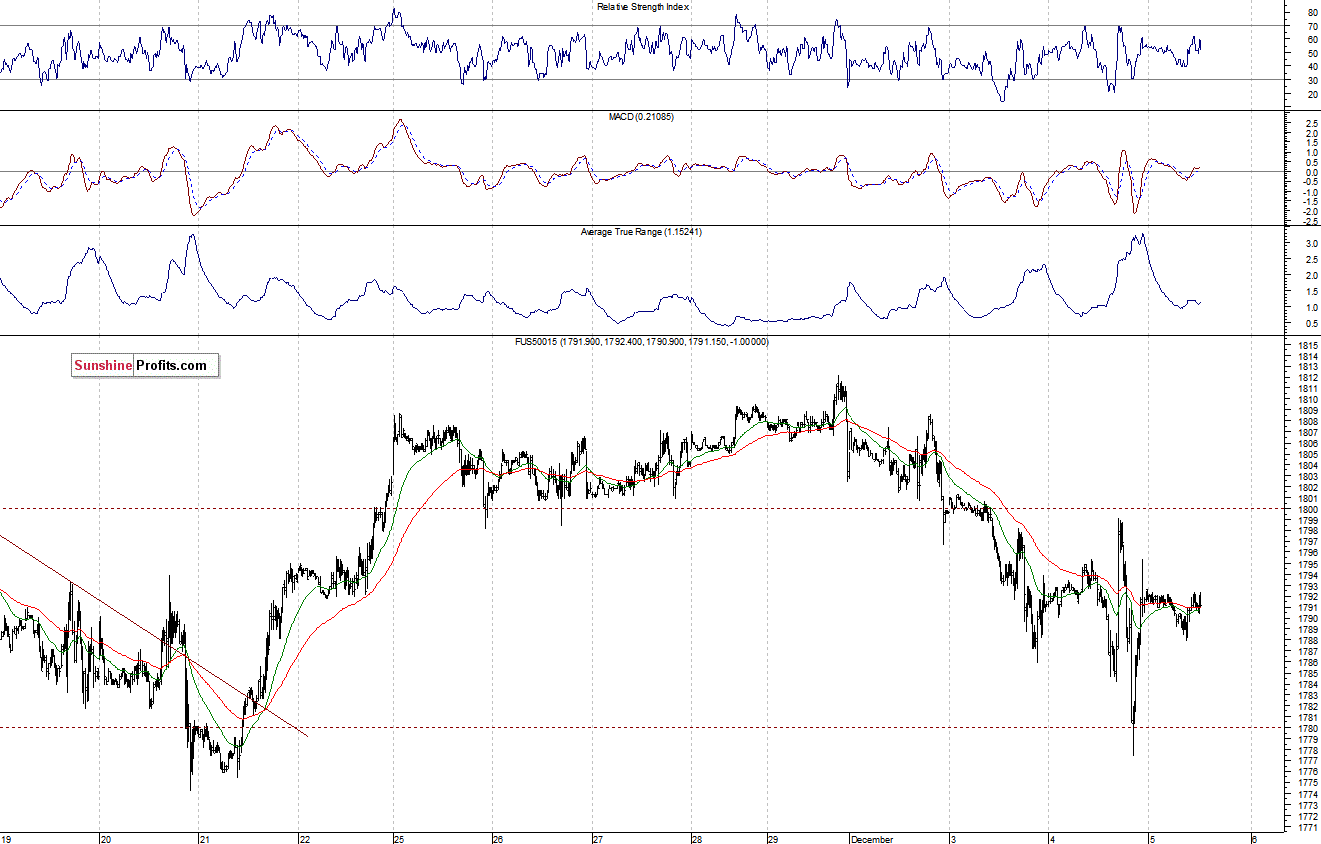Click the Average True Range axis value 1.5

click(x=1311, y=291)
